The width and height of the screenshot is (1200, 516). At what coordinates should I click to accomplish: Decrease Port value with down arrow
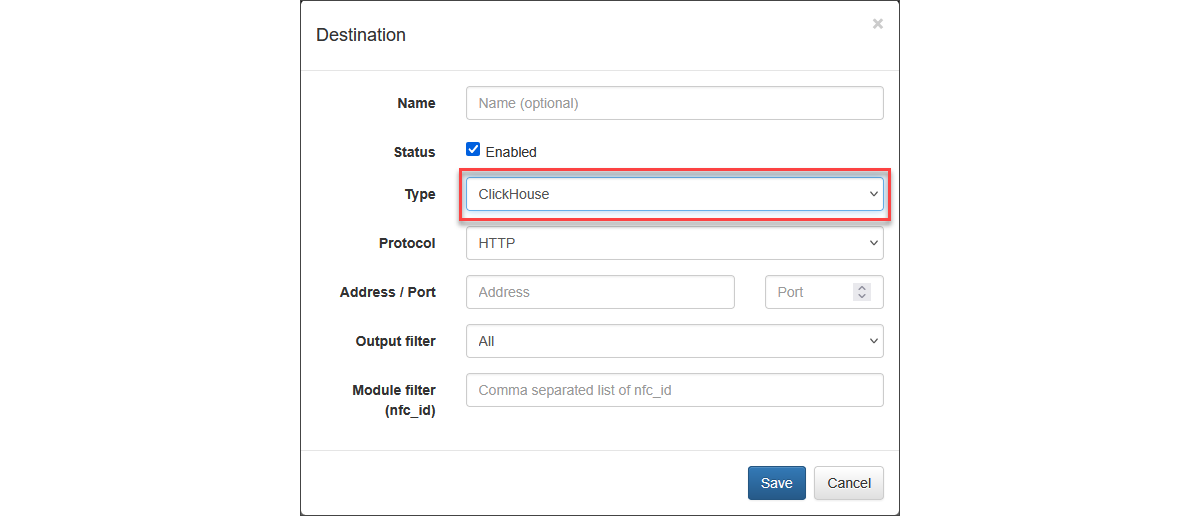(862, 297)
